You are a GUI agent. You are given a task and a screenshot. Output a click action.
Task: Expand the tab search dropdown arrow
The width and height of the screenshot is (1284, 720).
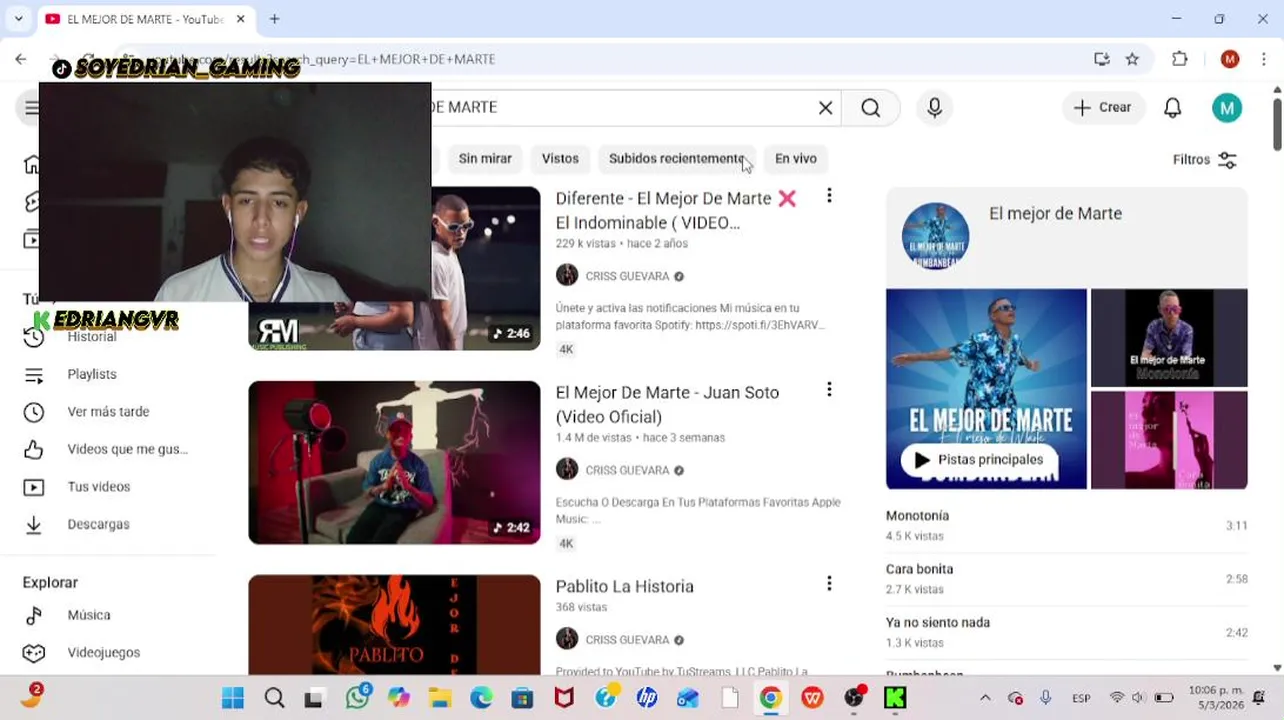pos(18,19)
